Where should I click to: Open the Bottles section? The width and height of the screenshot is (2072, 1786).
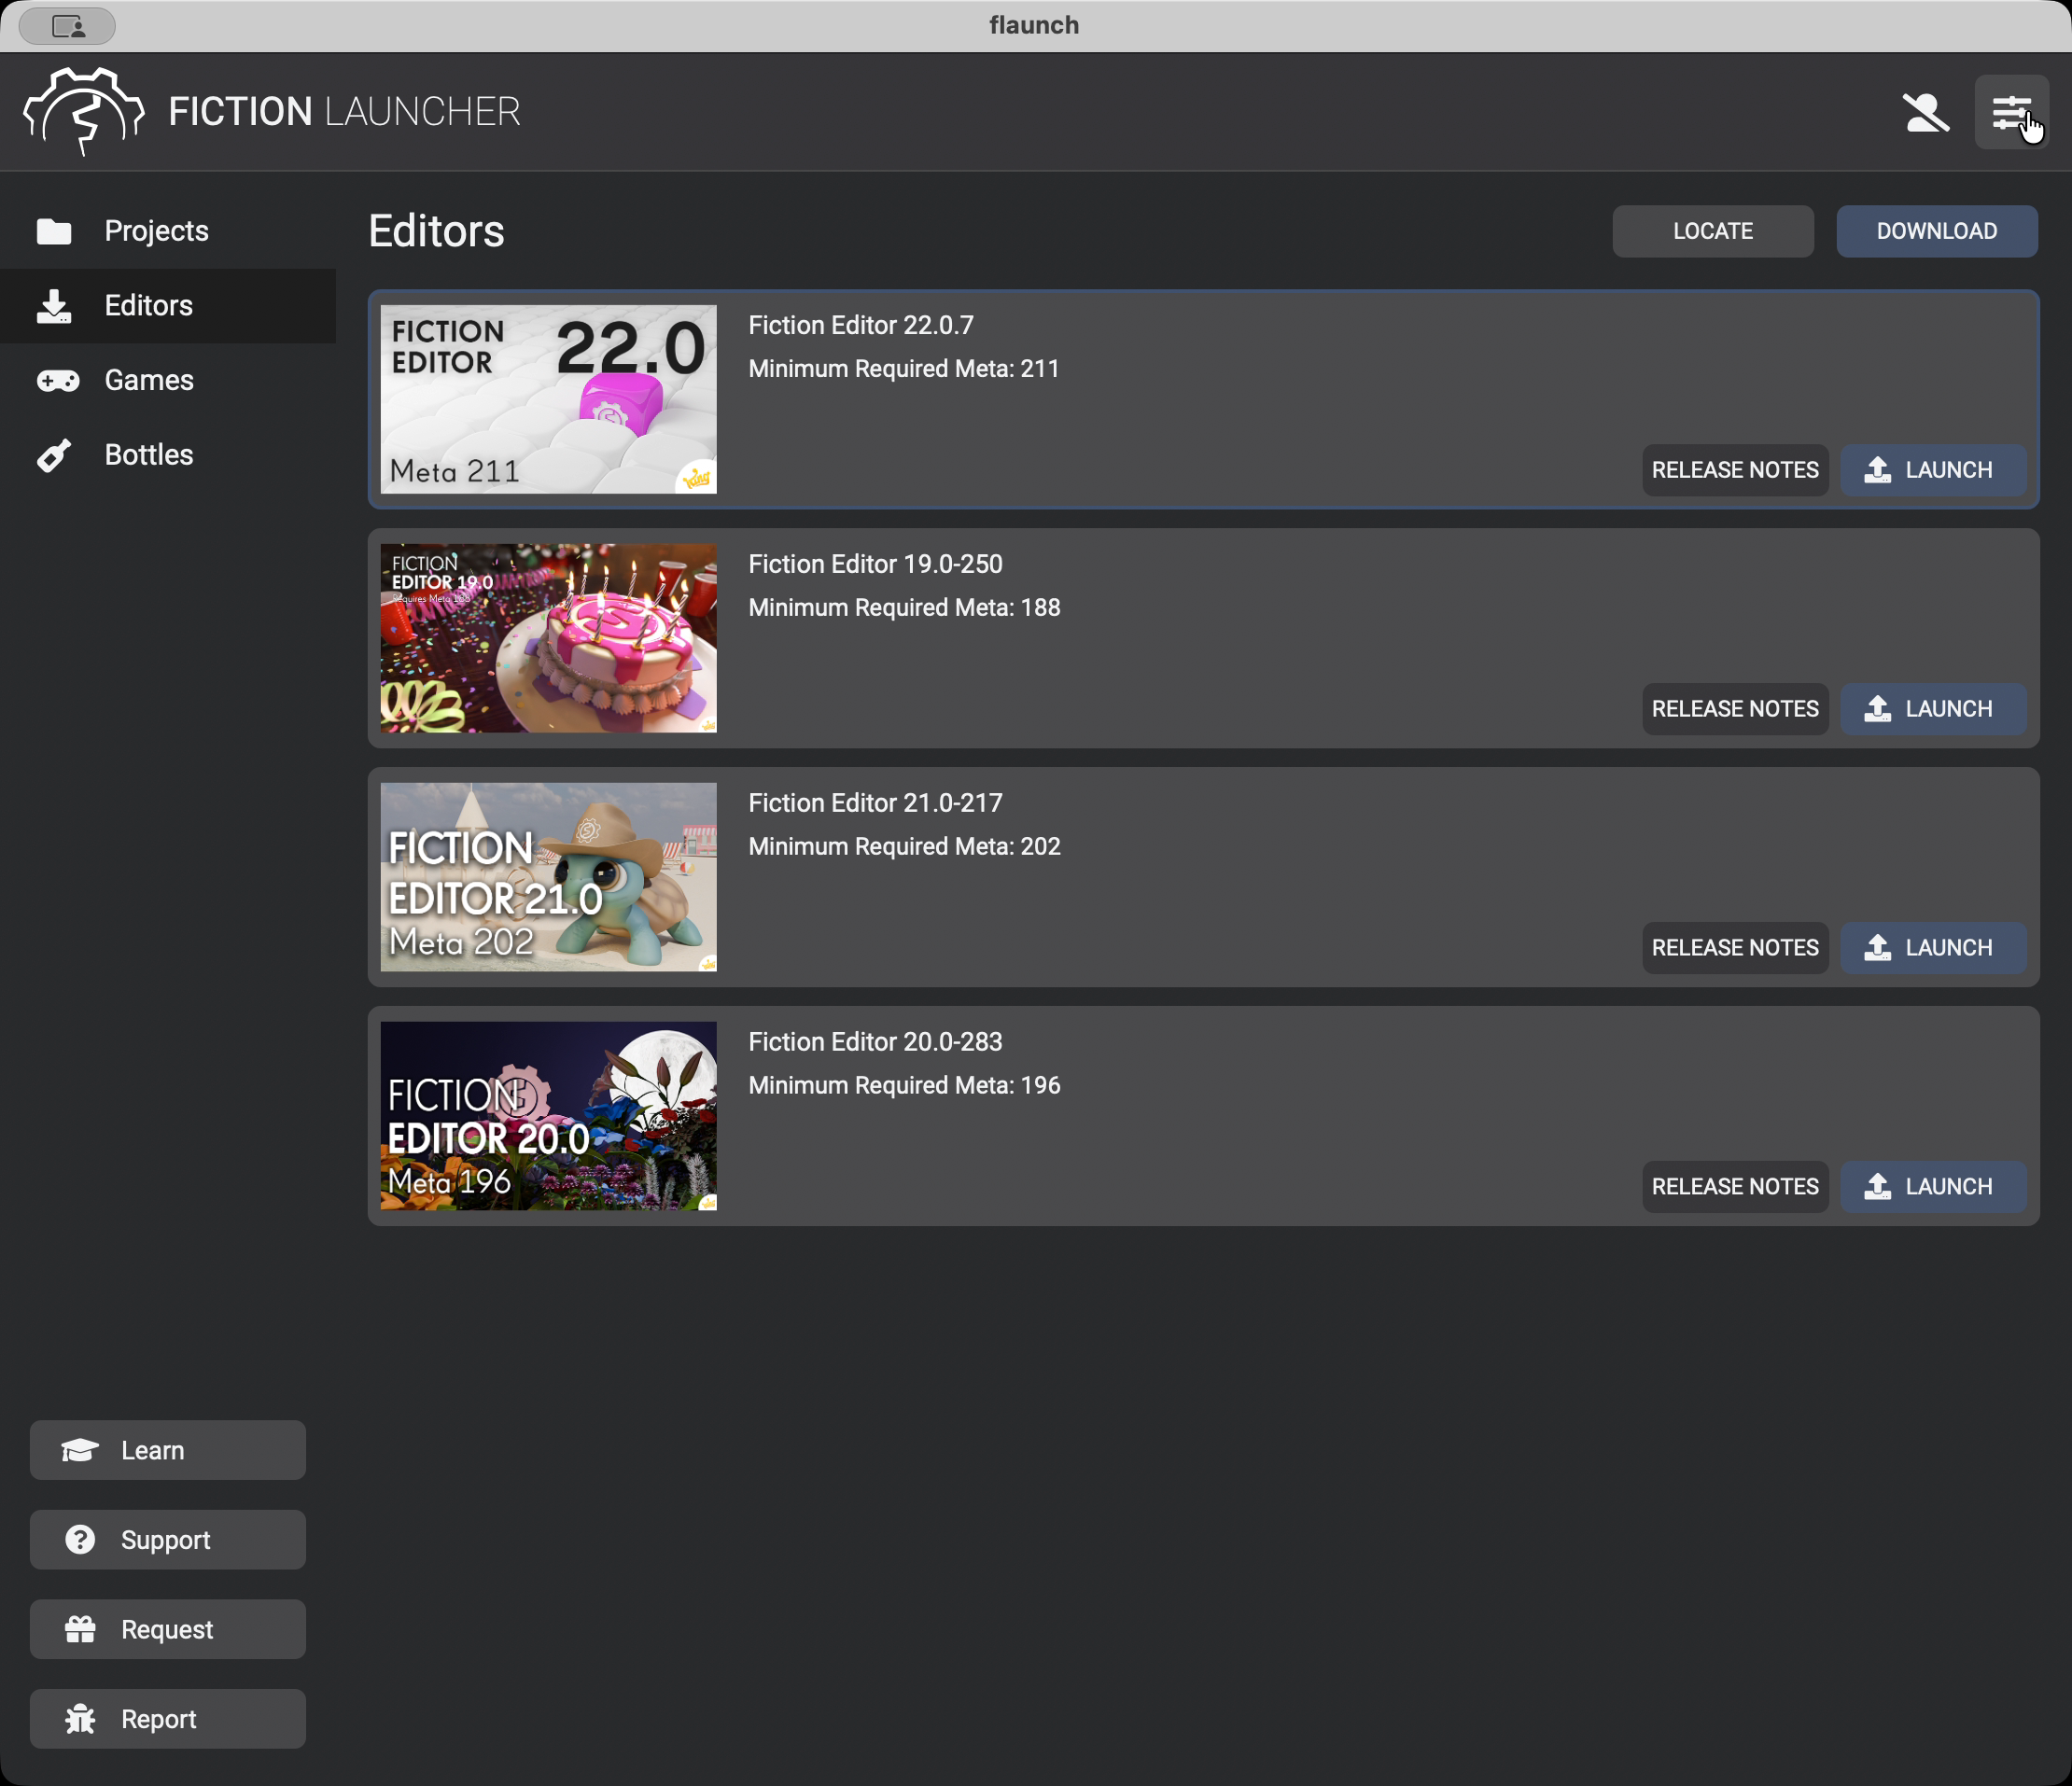[168, 455]
